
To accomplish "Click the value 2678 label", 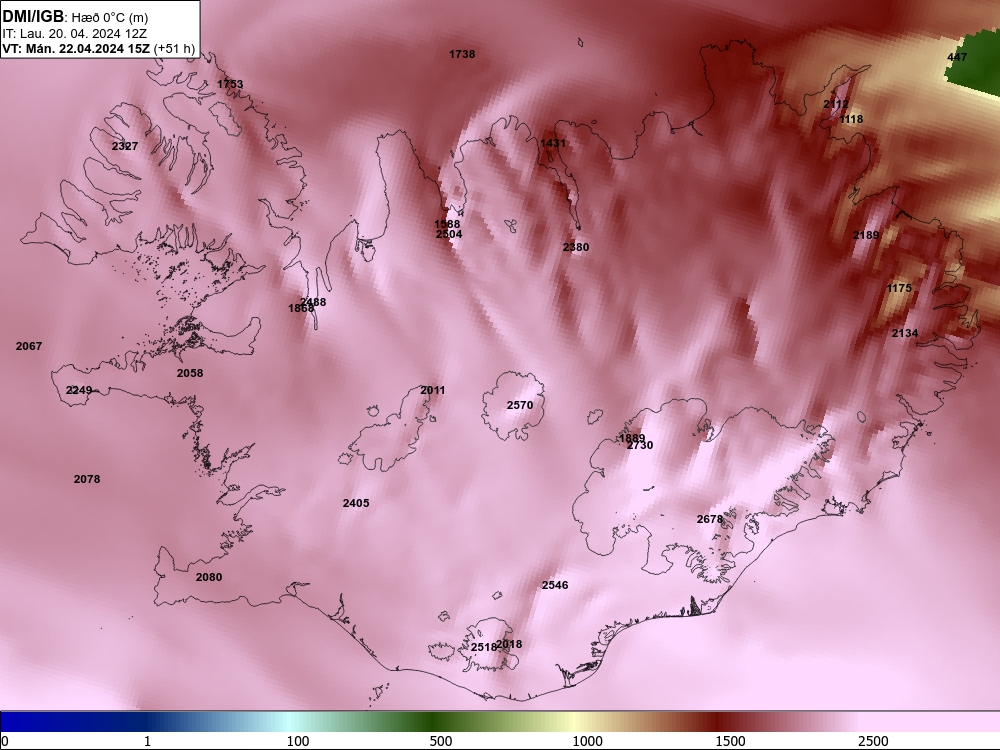I will click(x=710, y=519).
